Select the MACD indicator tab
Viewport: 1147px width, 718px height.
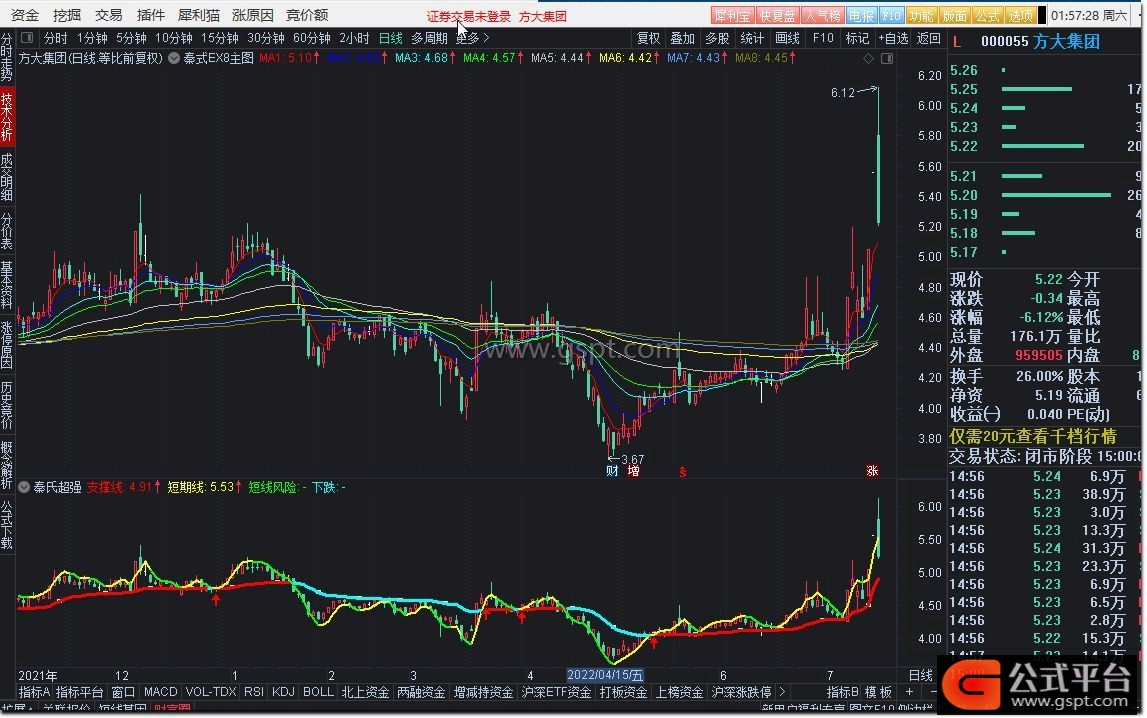pos(160,692)
